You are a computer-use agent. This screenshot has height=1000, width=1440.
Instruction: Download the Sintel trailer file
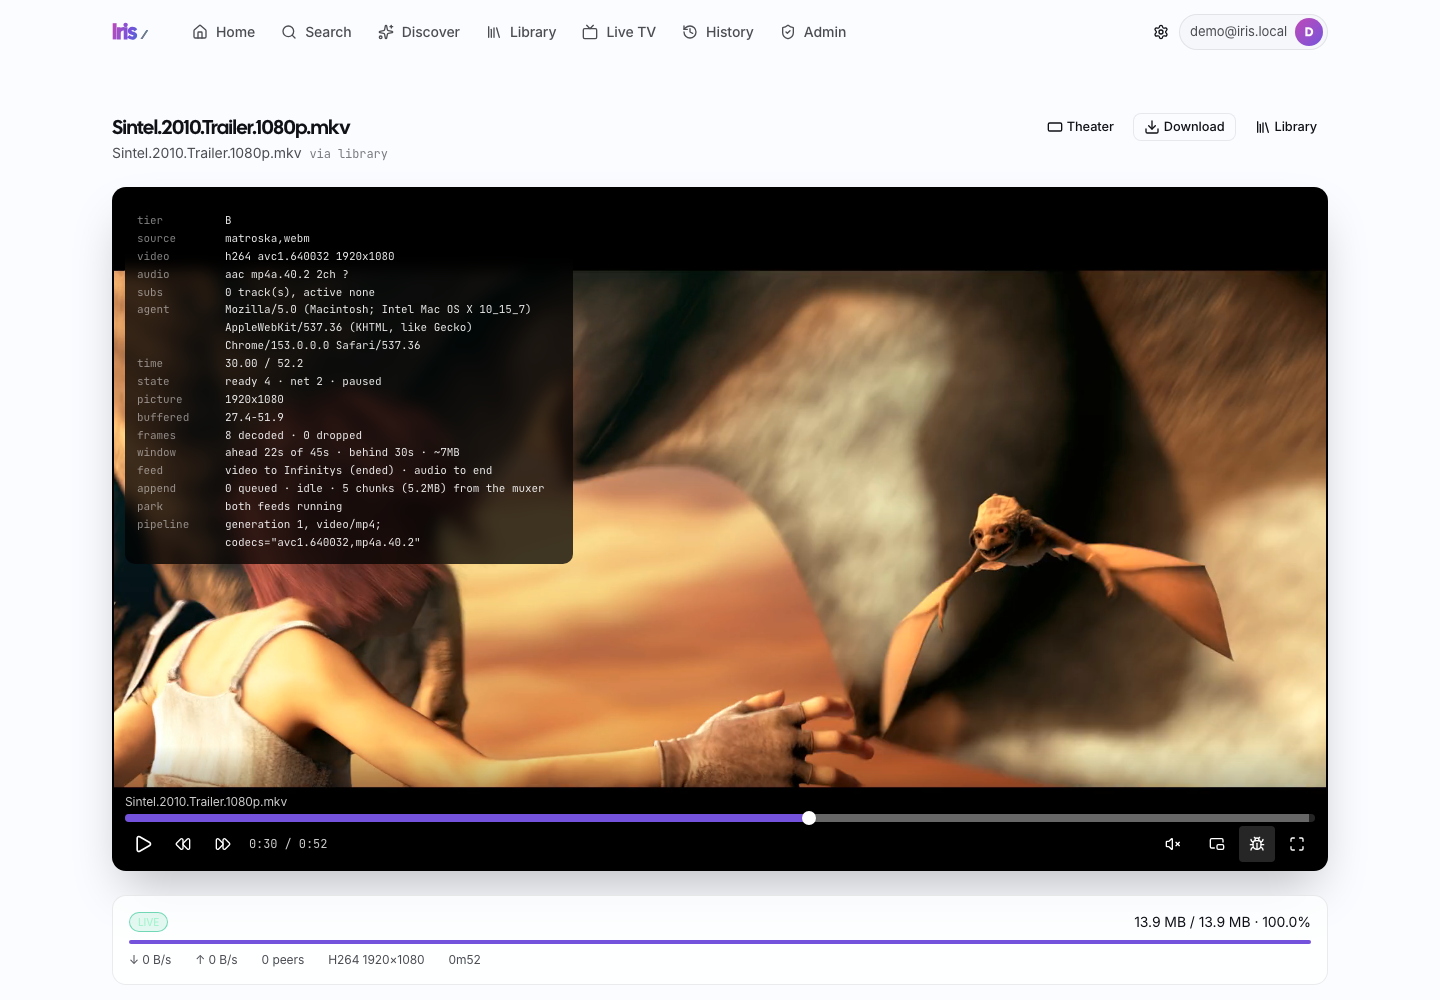[1184, 127]
